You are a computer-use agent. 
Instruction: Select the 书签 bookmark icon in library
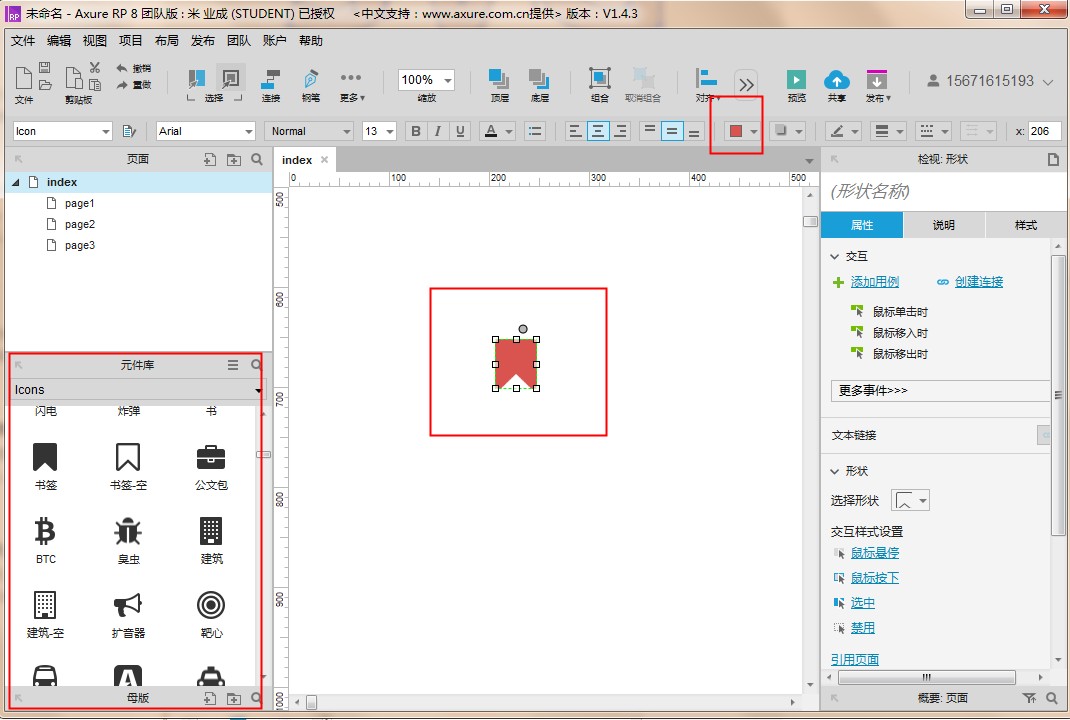(x=45, y=458)
